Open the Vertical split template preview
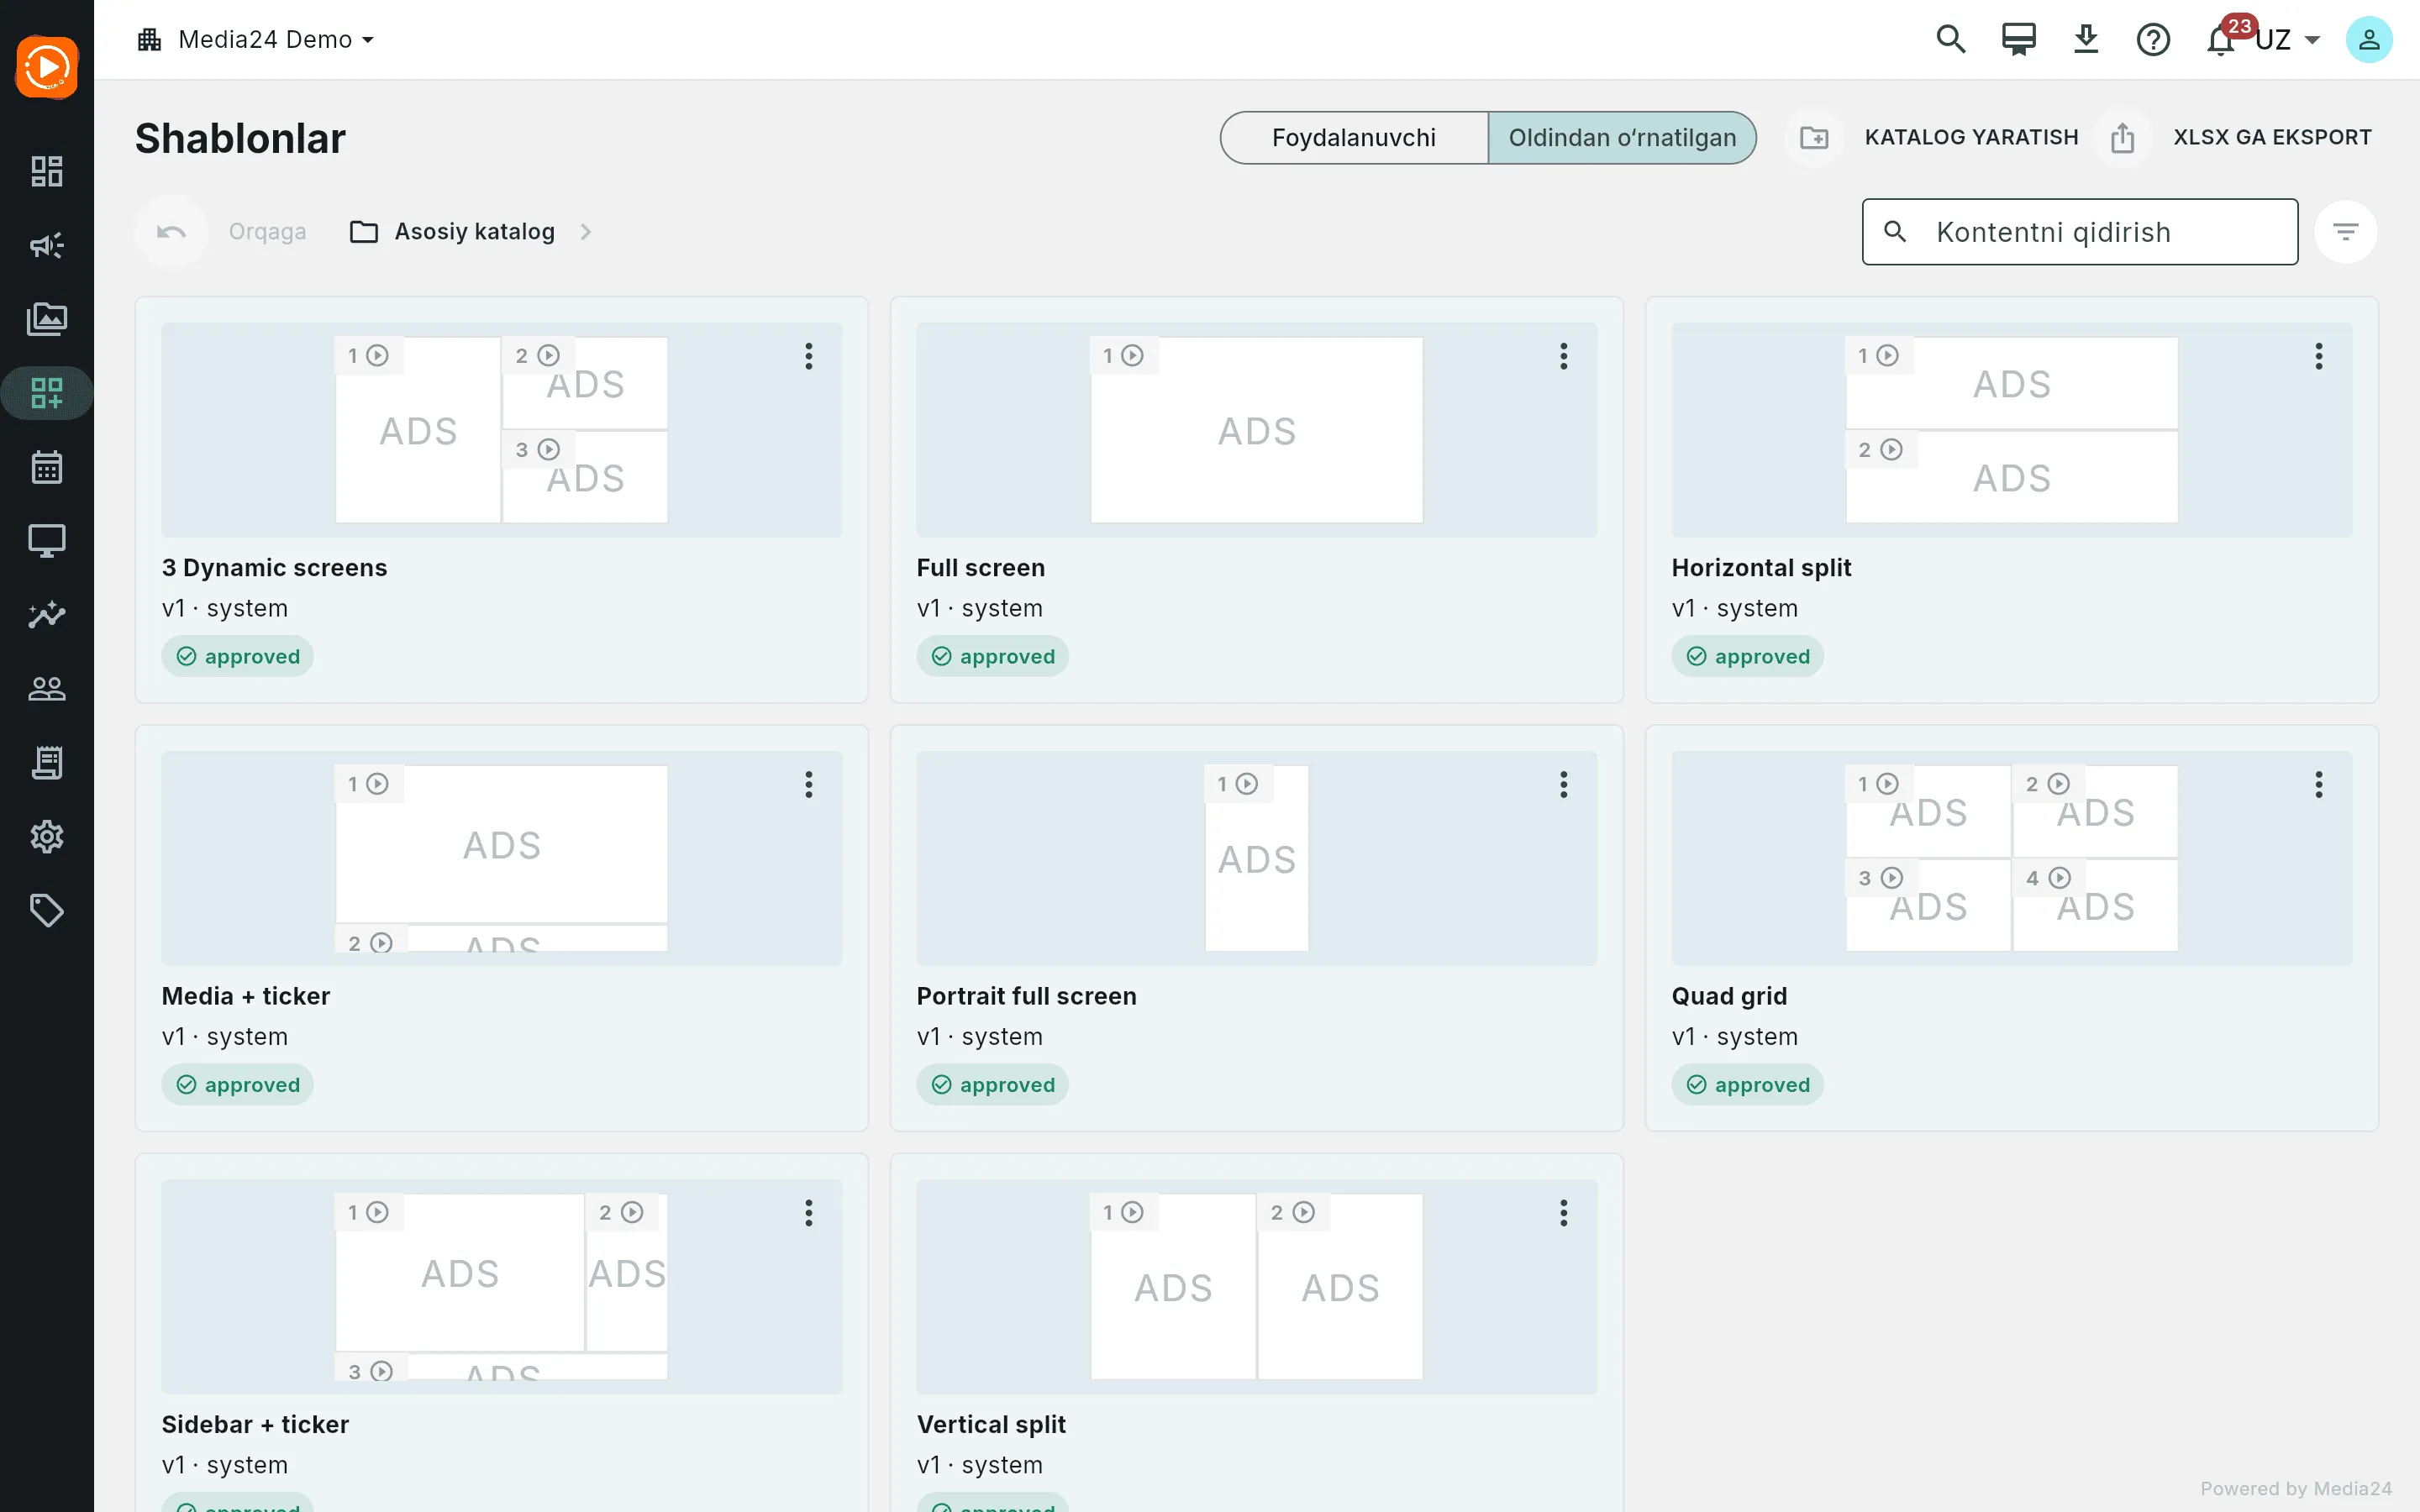The height and width of the screenshot is (1512, 2420). [1257, 1287]
